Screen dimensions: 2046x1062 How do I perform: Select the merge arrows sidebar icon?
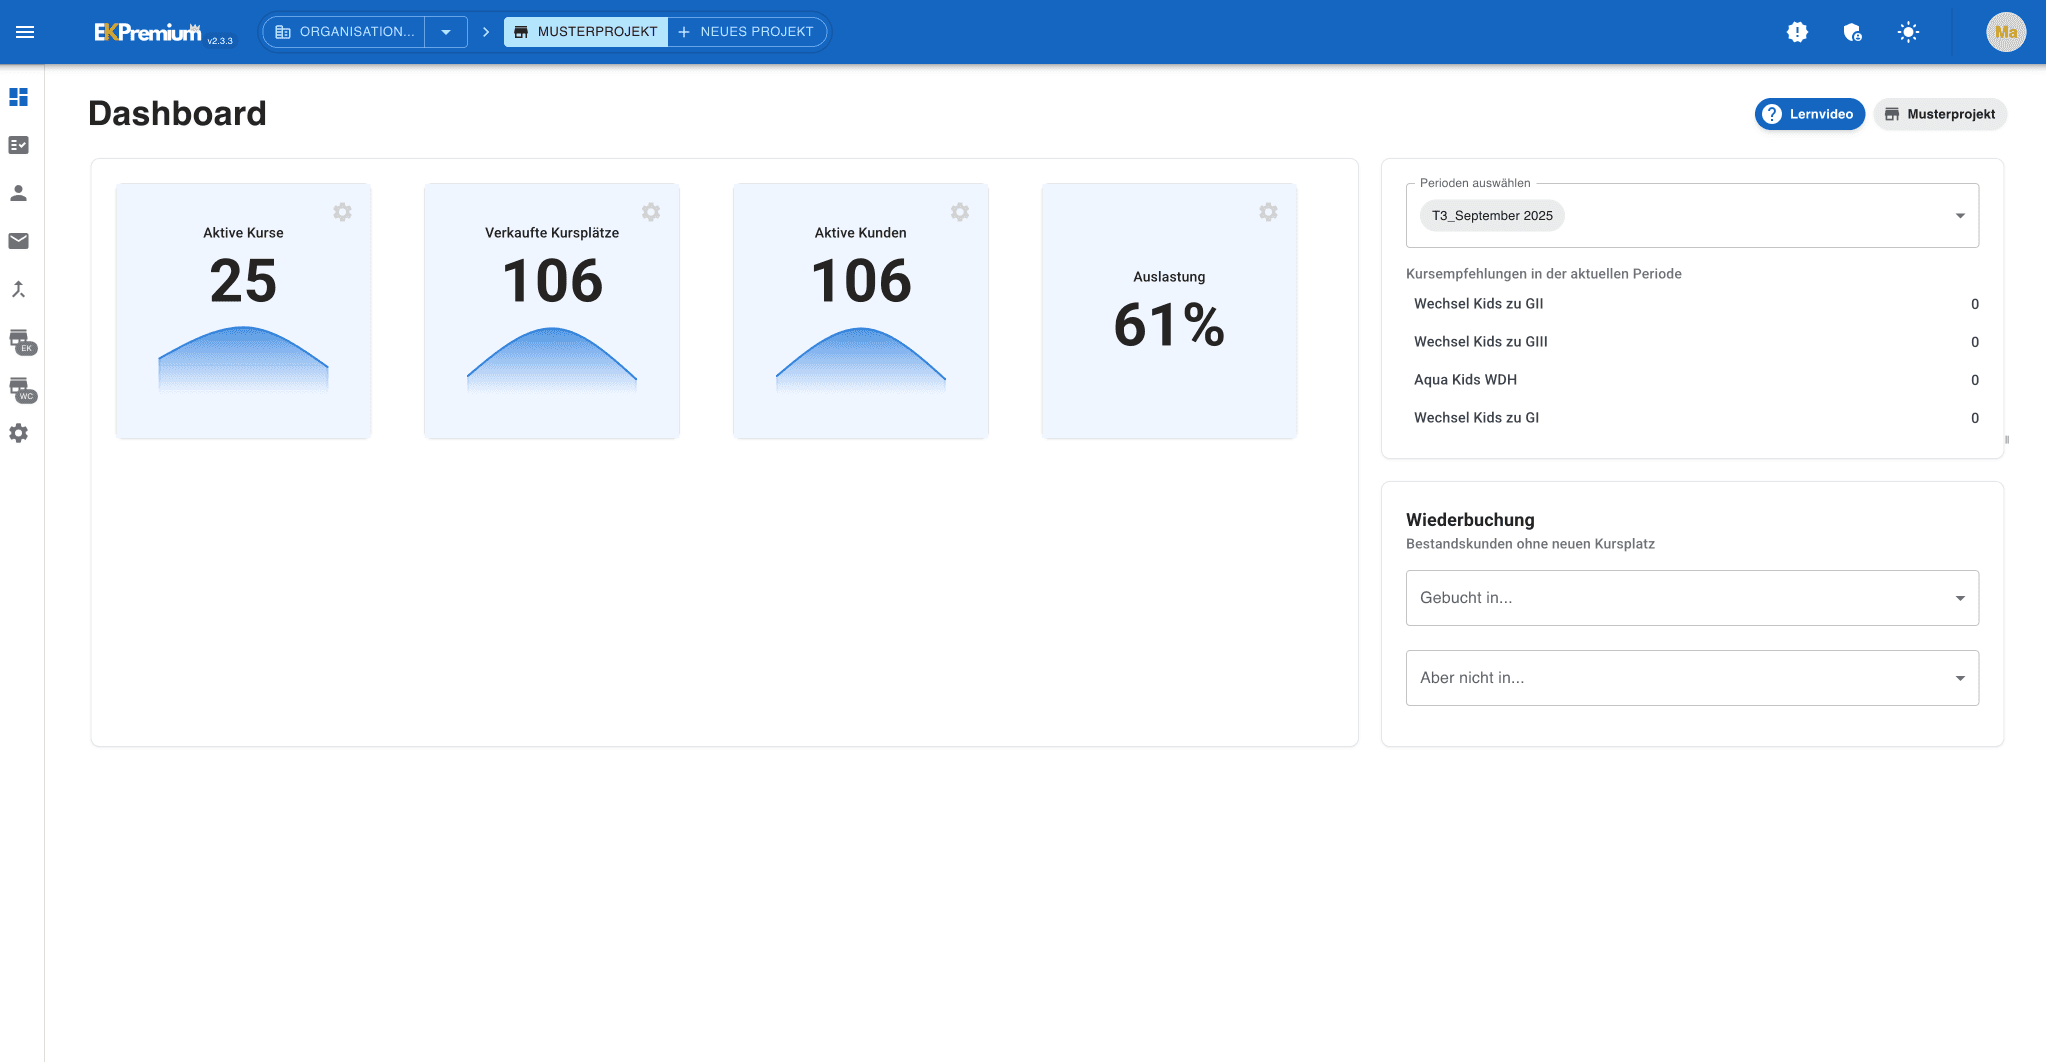pyautogui.click(x=18, y=289)
